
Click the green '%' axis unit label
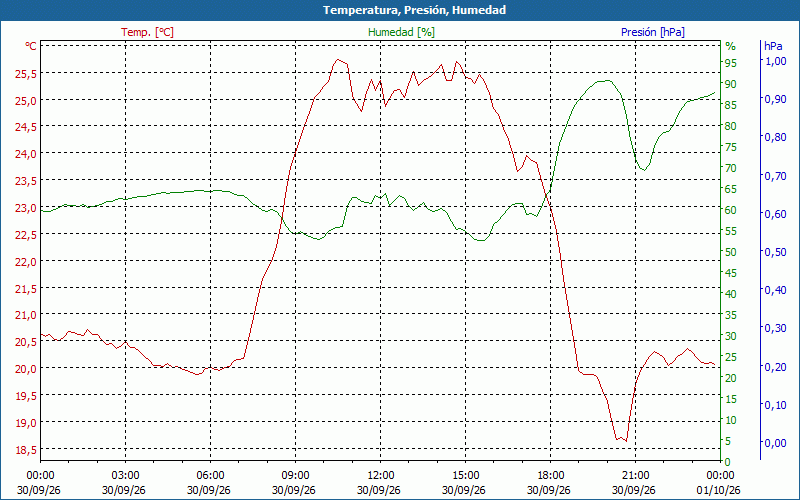tap(731, 46)
